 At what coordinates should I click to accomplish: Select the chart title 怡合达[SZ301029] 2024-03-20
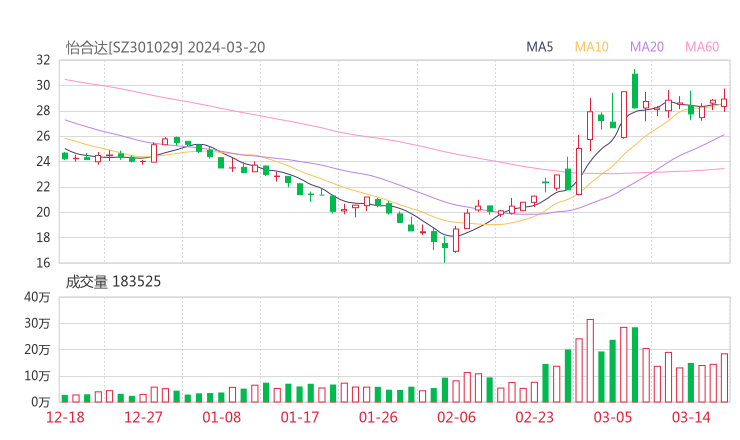coord(165,48)
